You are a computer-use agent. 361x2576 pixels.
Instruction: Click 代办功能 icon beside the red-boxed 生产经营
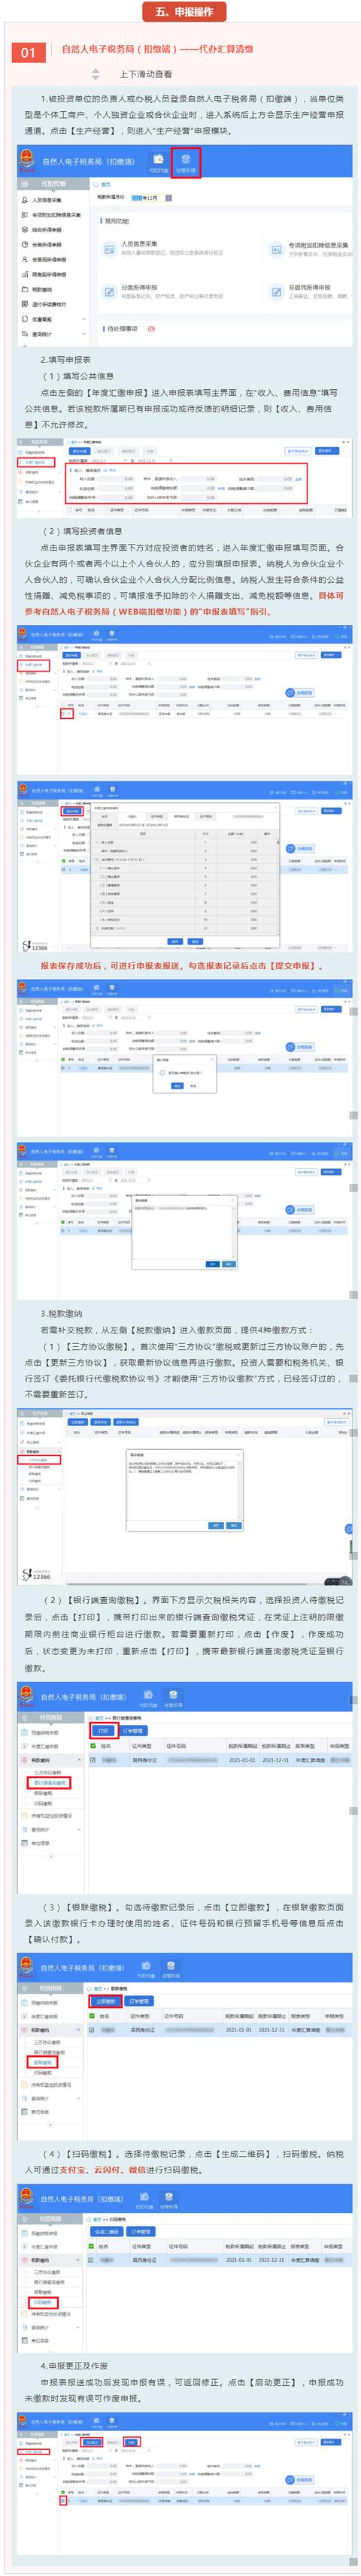tap(158, 162)
